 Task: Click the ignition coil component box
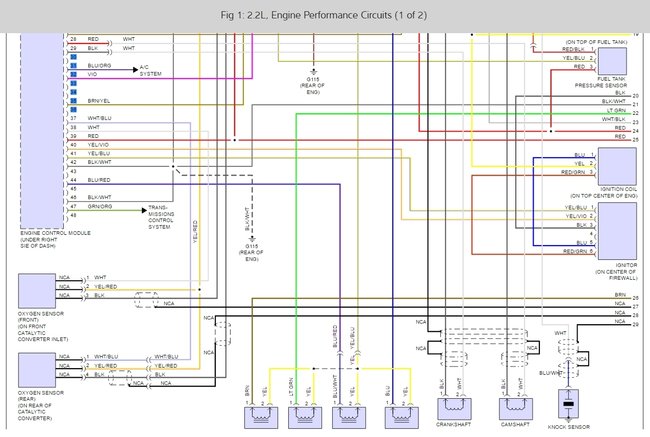617,166
